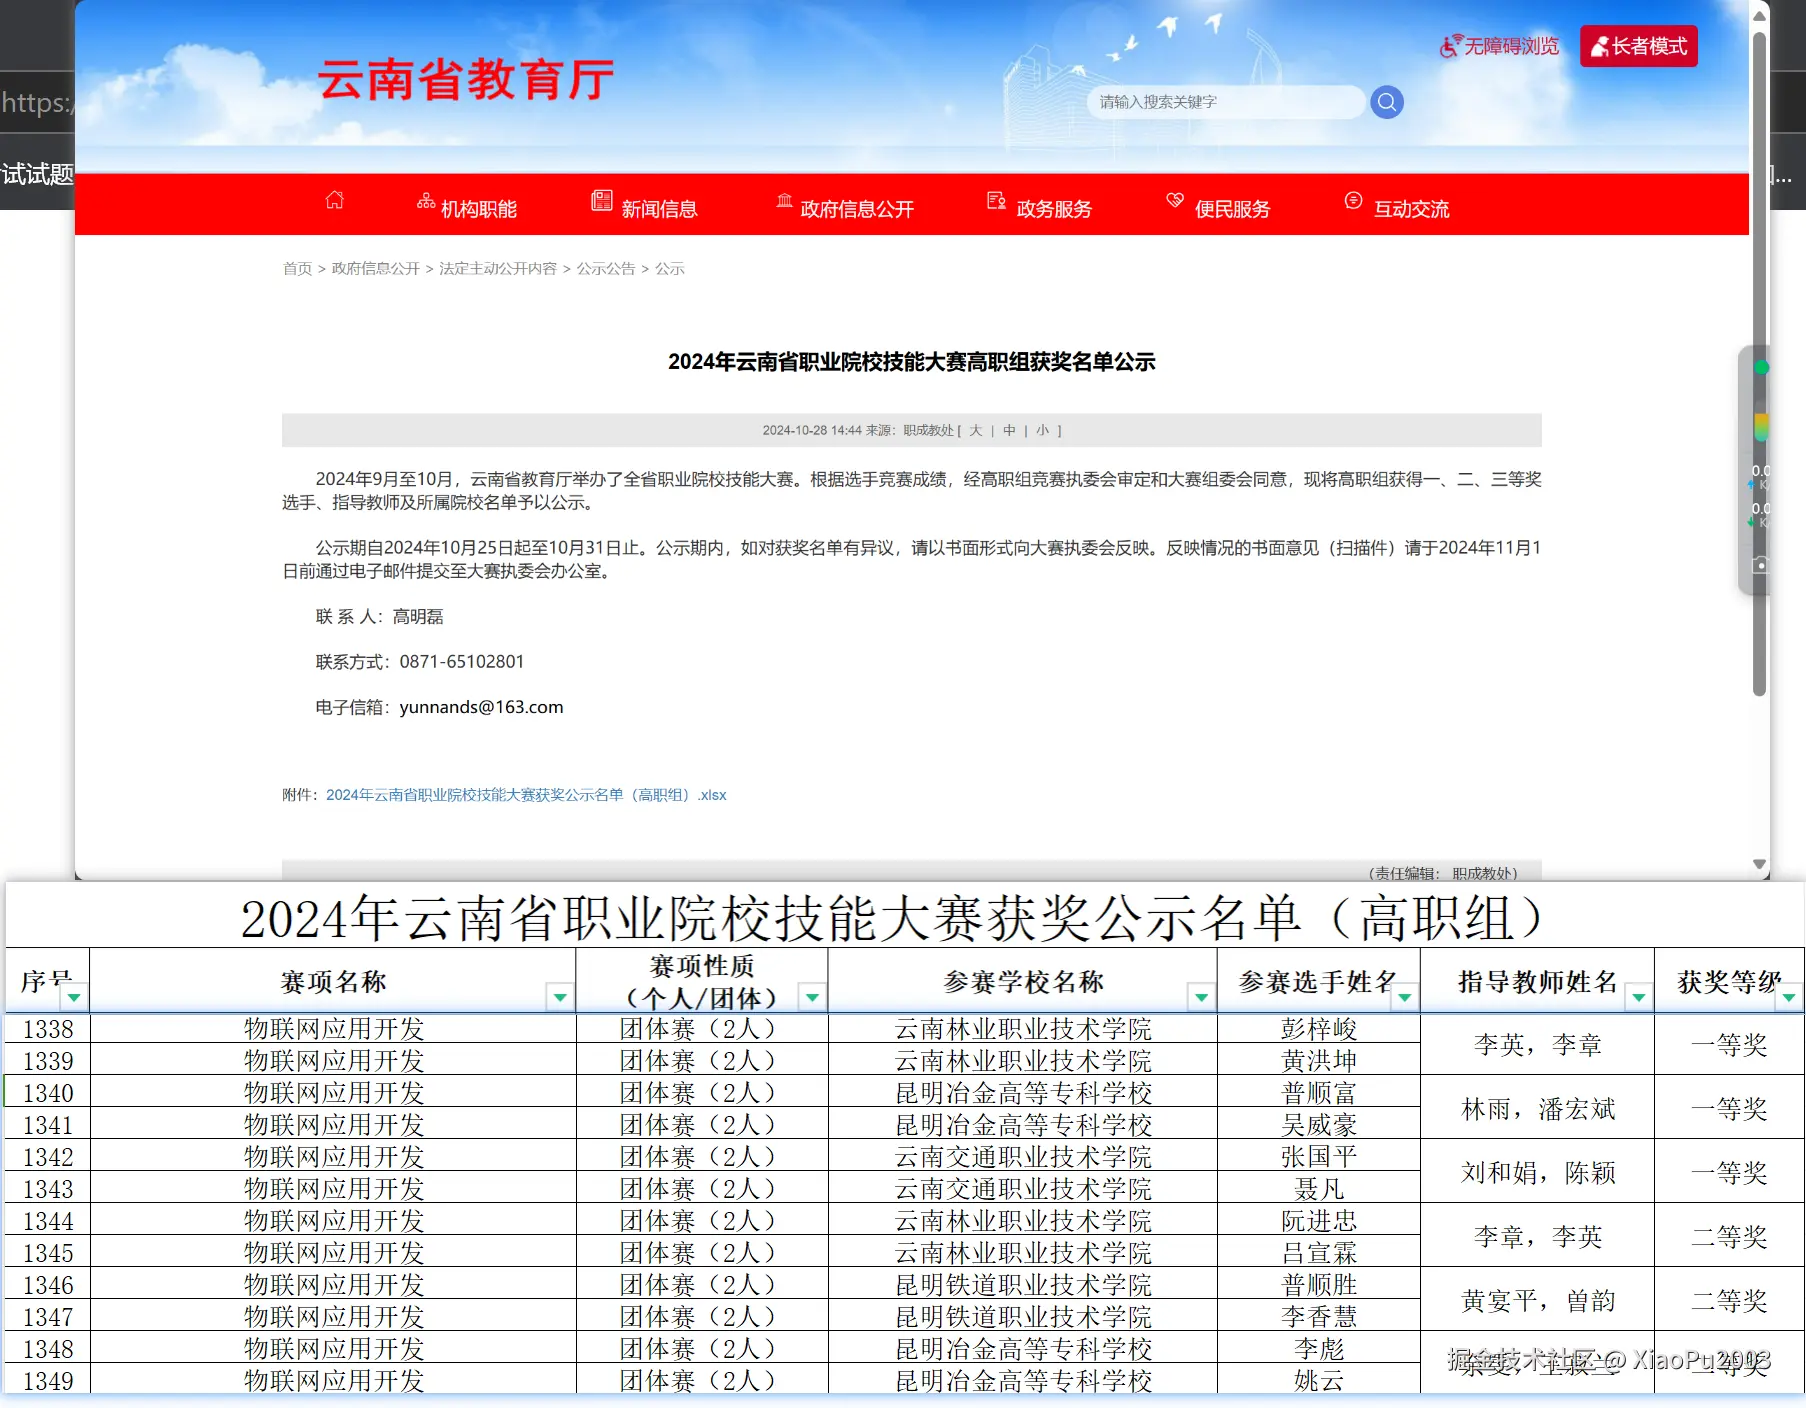The width and height of the screenshot is (1806, 1408).
Task: Open filter dropdown on 获奖等级 column
Action: point(1788,997)
